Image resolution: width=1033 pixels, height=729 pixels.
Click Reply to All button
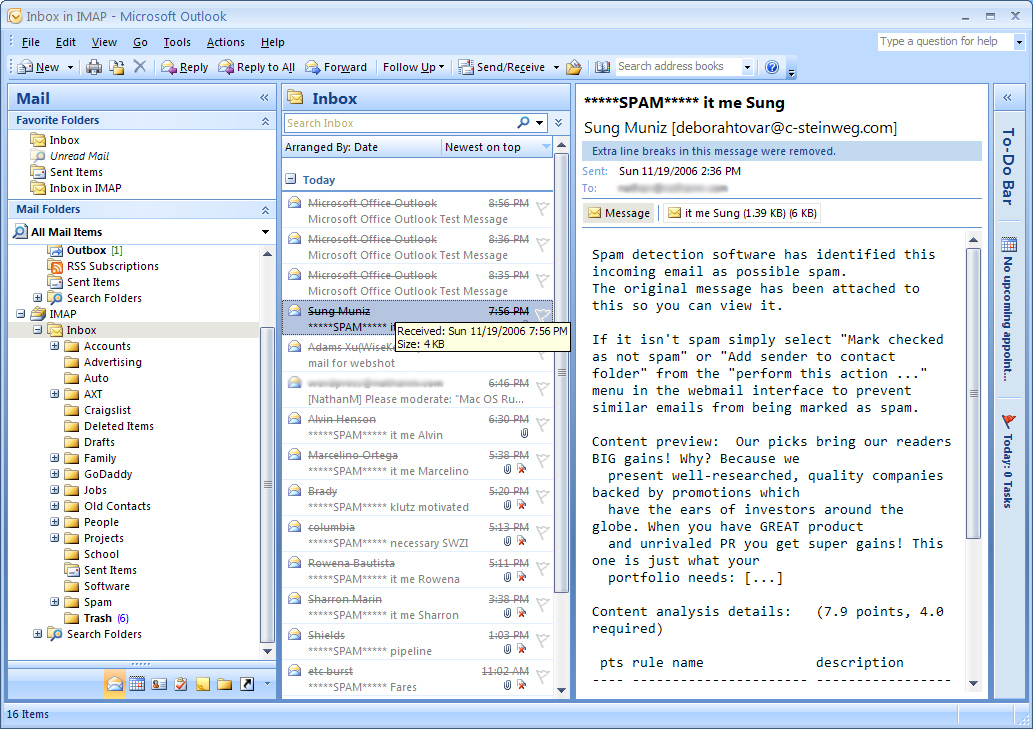click(256, 67)
